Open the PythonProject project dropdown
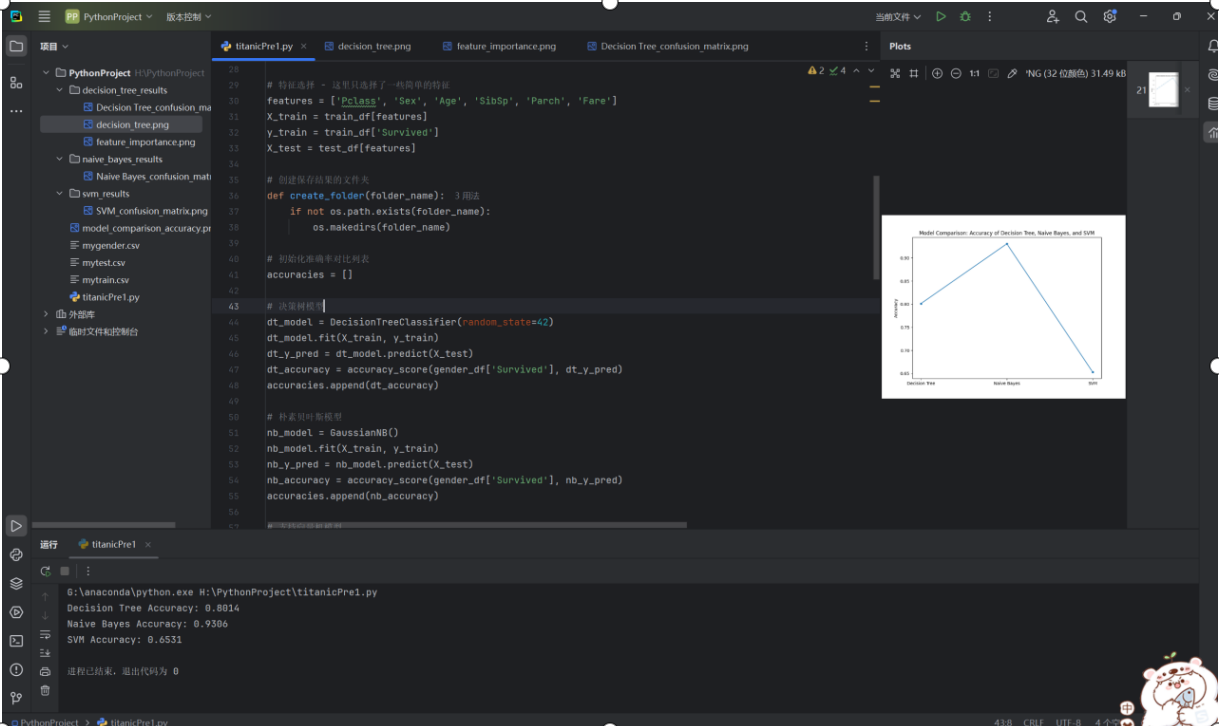 coord(109,17)
